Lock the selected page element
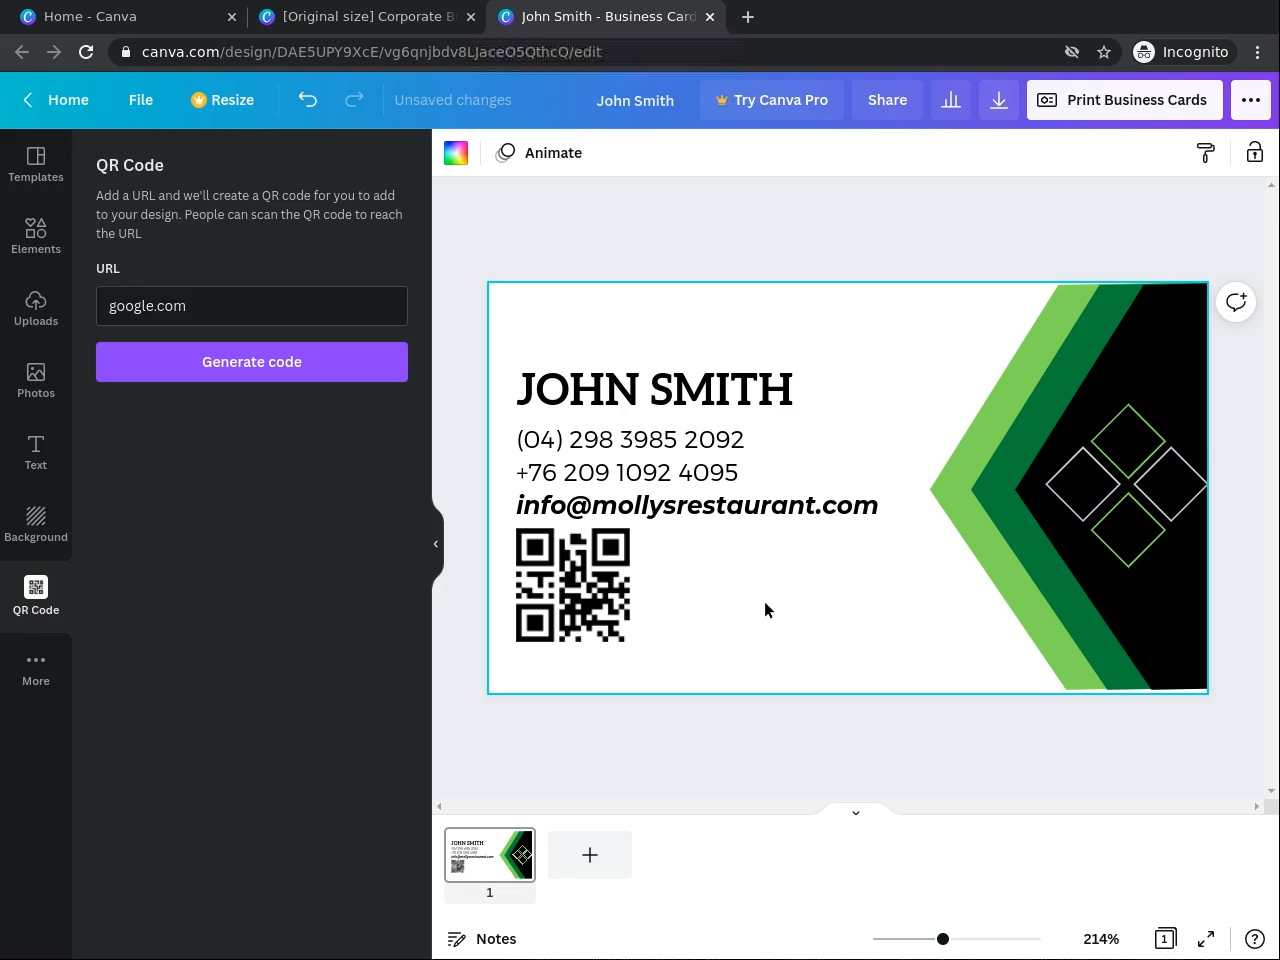 [1254, 153]
